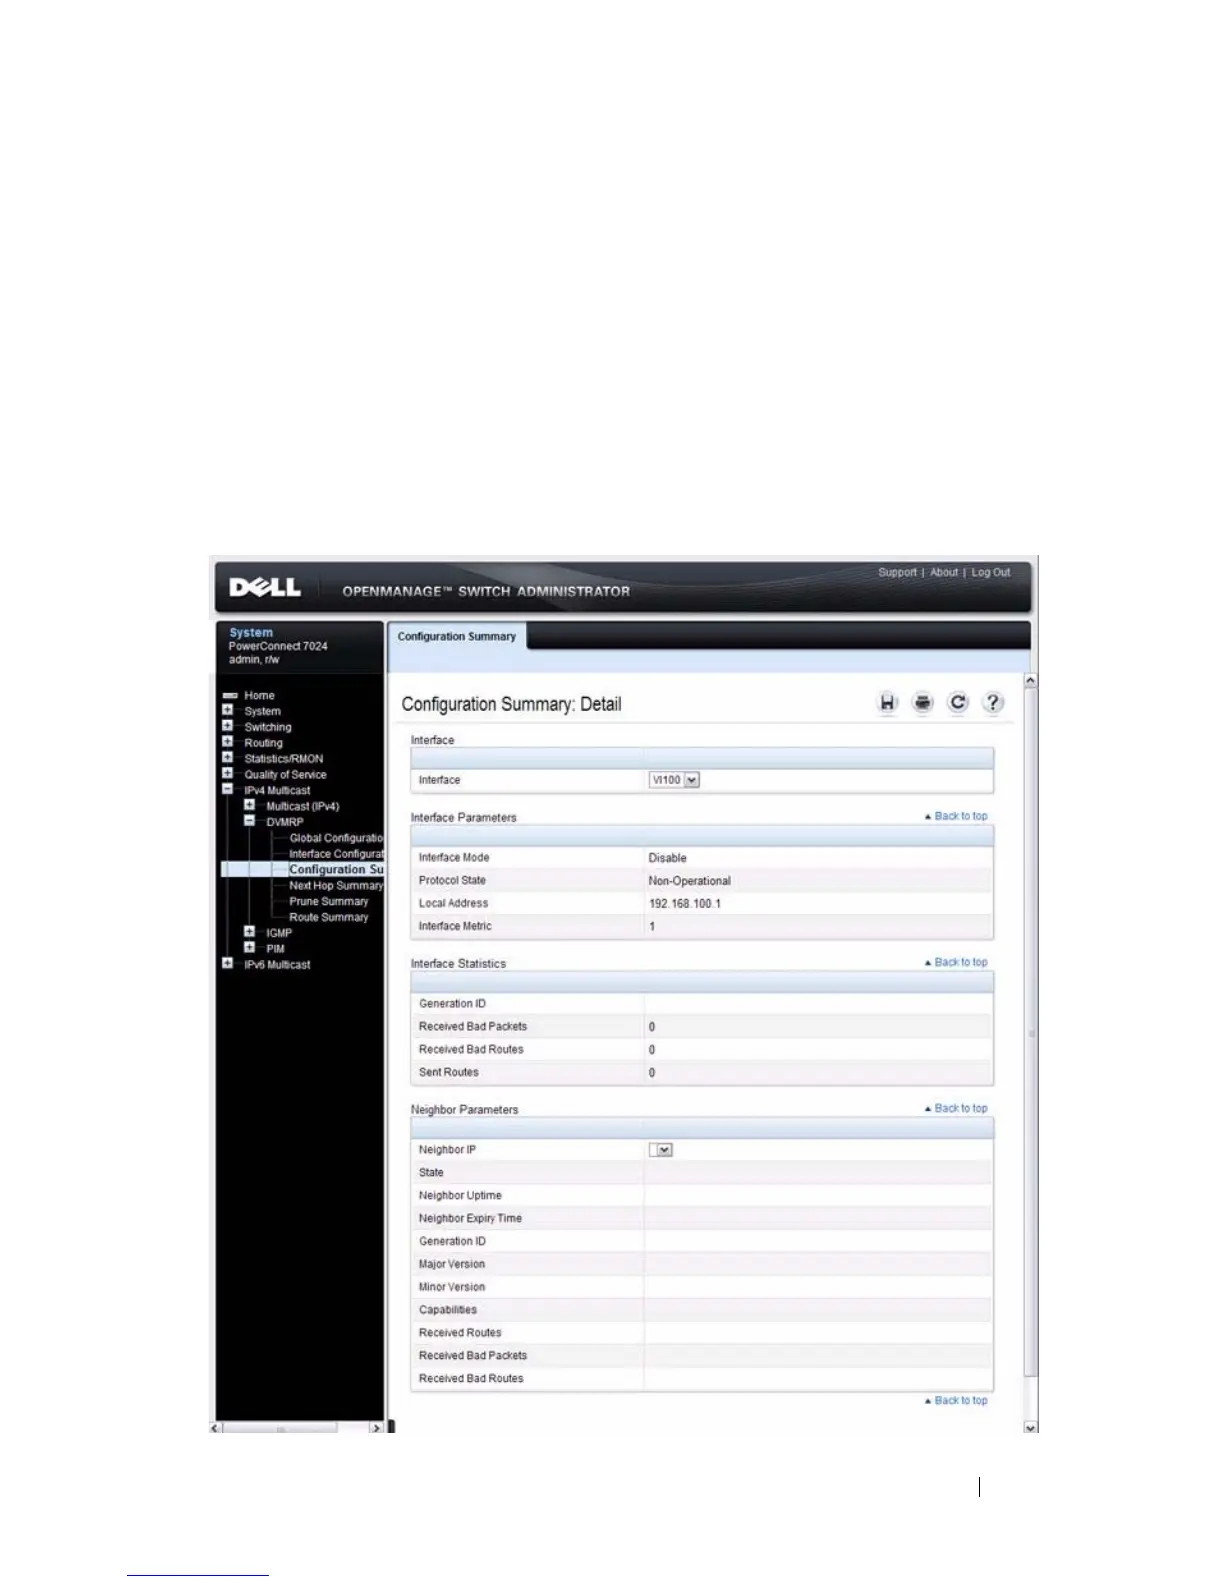1224x1584 pixels.
Task: Expand the IGMP tree node
Action: 249,932
